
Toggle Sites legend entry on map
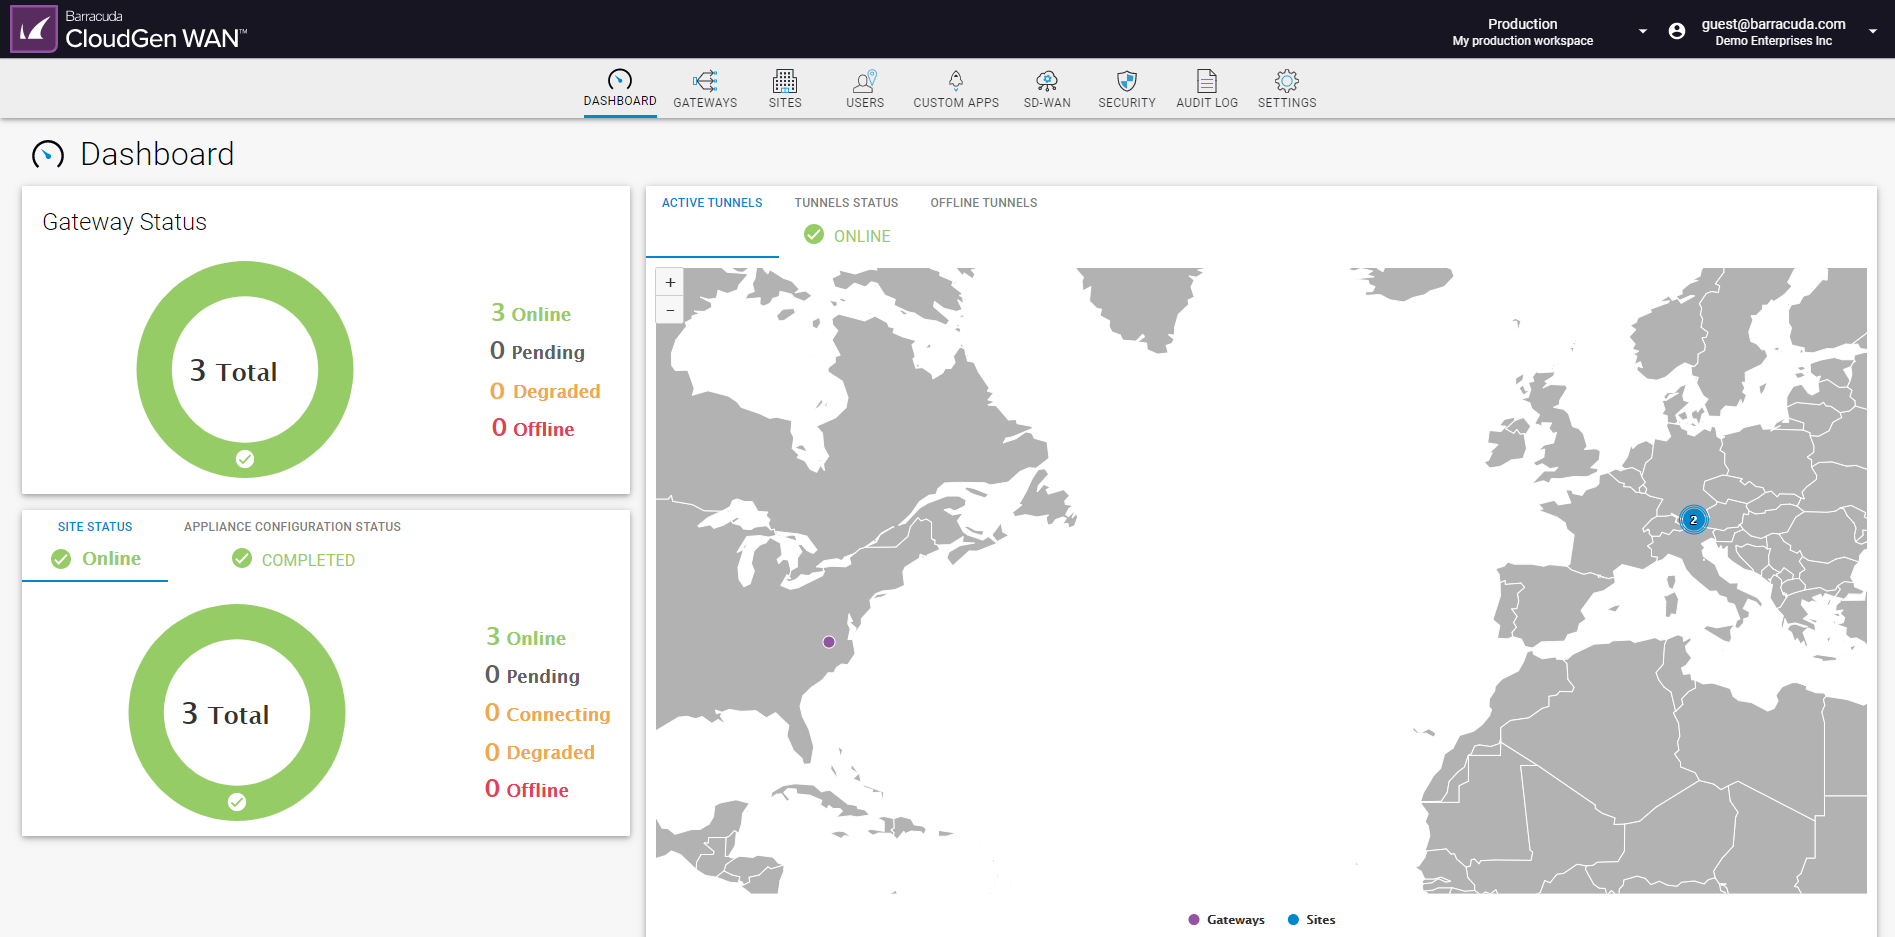coord(1311,920)
